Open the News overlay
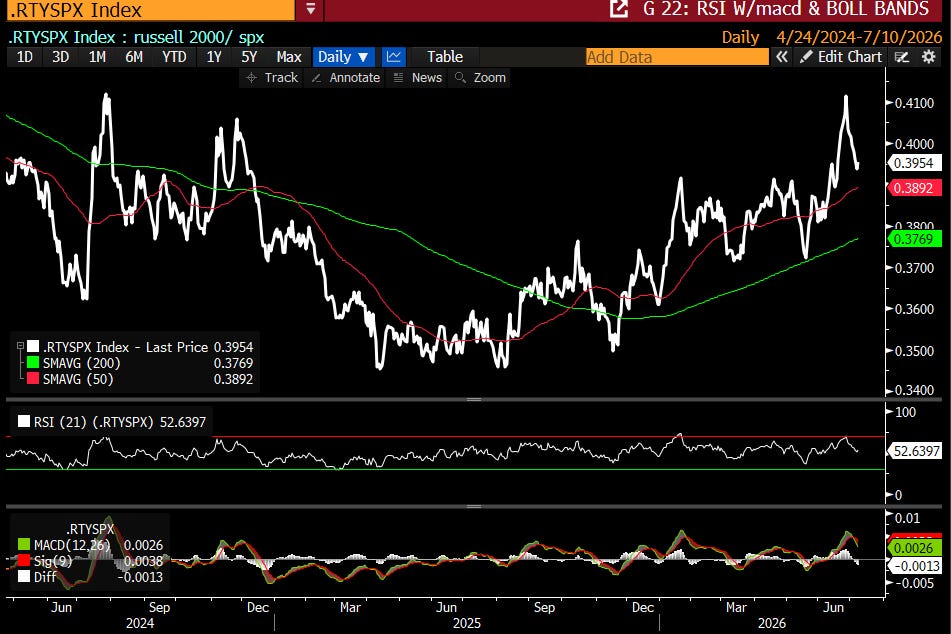Image resolution: width=951 pixels, height=634 pixels. [418, 78]
